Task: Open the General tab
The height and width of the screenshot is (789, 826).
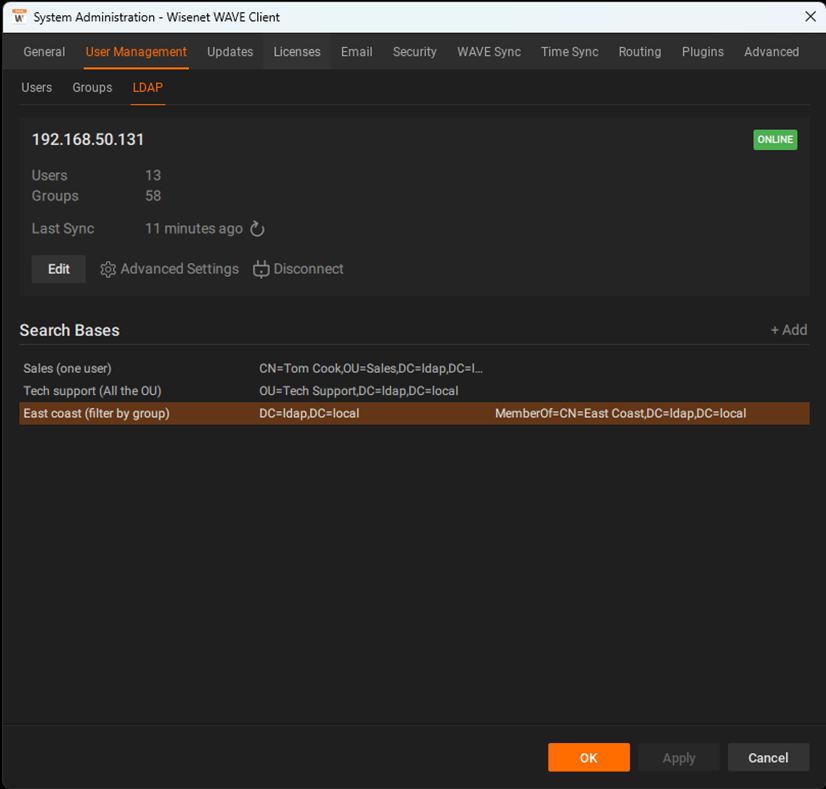Action: tap(44, 52)
